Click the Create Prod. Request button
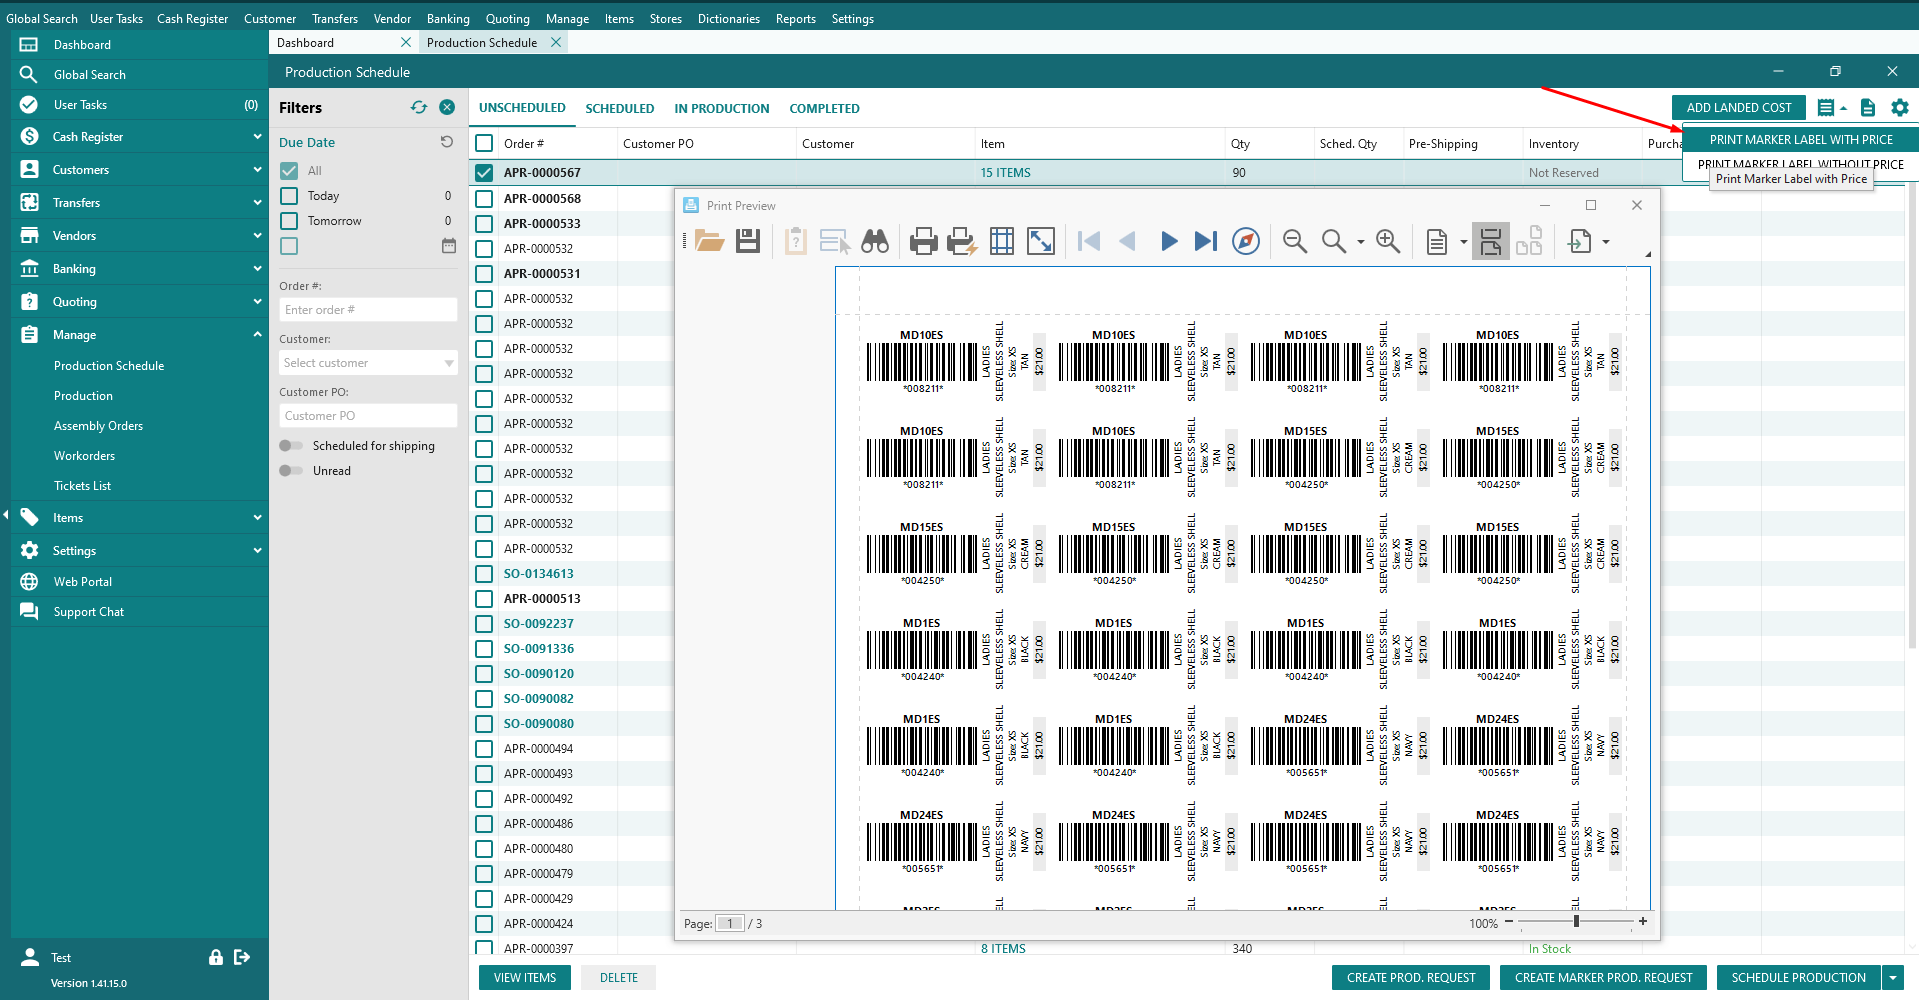 pyautogui.click(x=1410, y=978)
